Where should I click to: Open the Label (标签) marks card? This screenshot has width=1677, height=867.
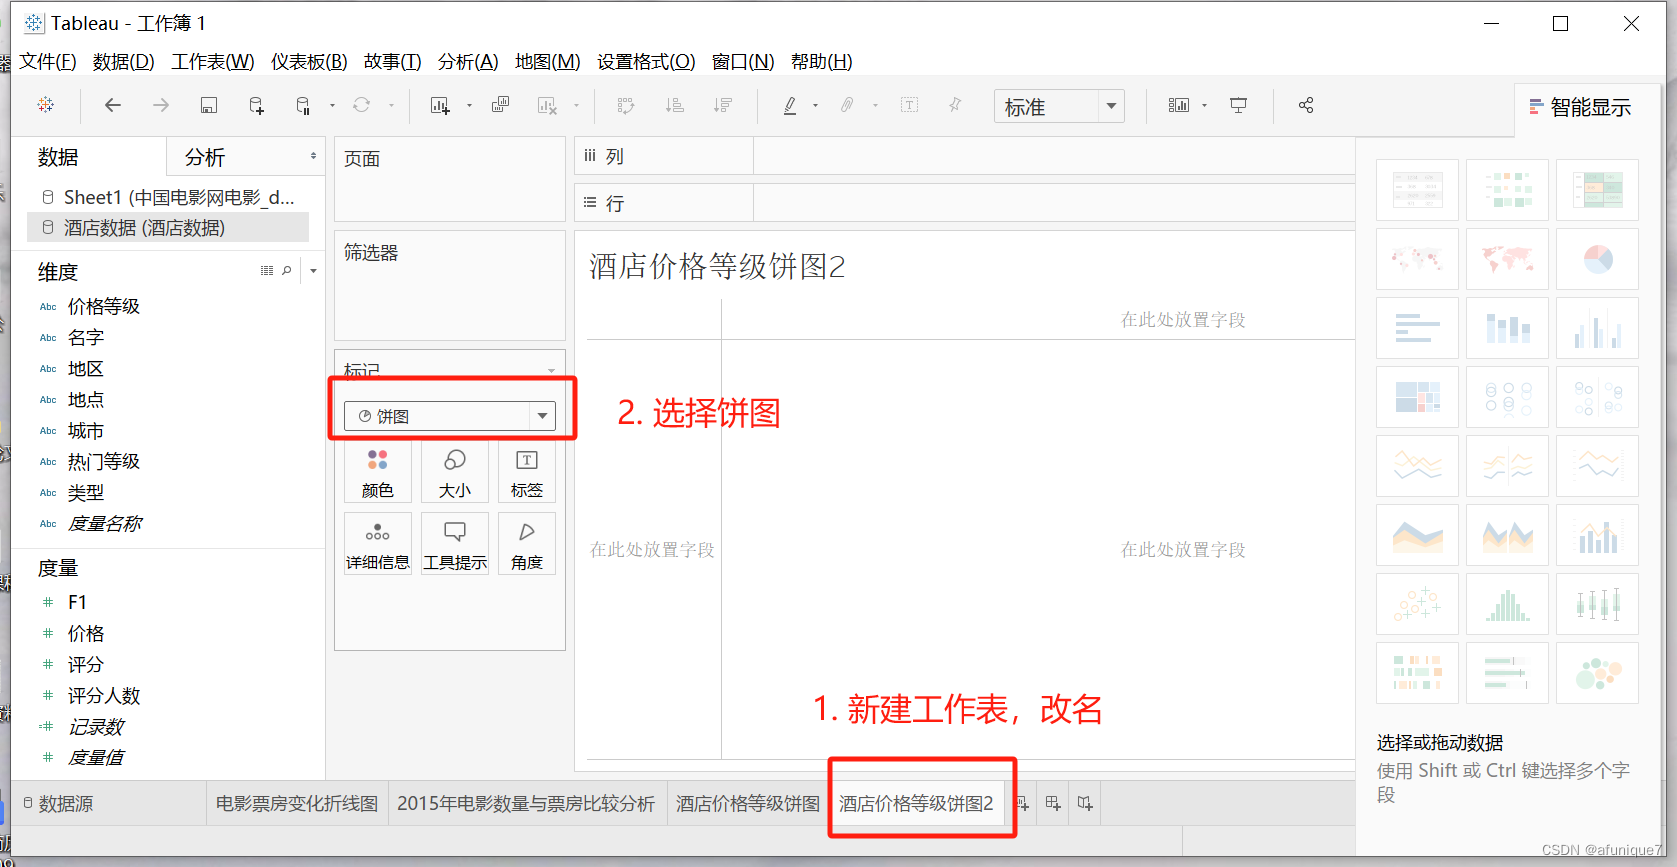click(x=527, y=473)
